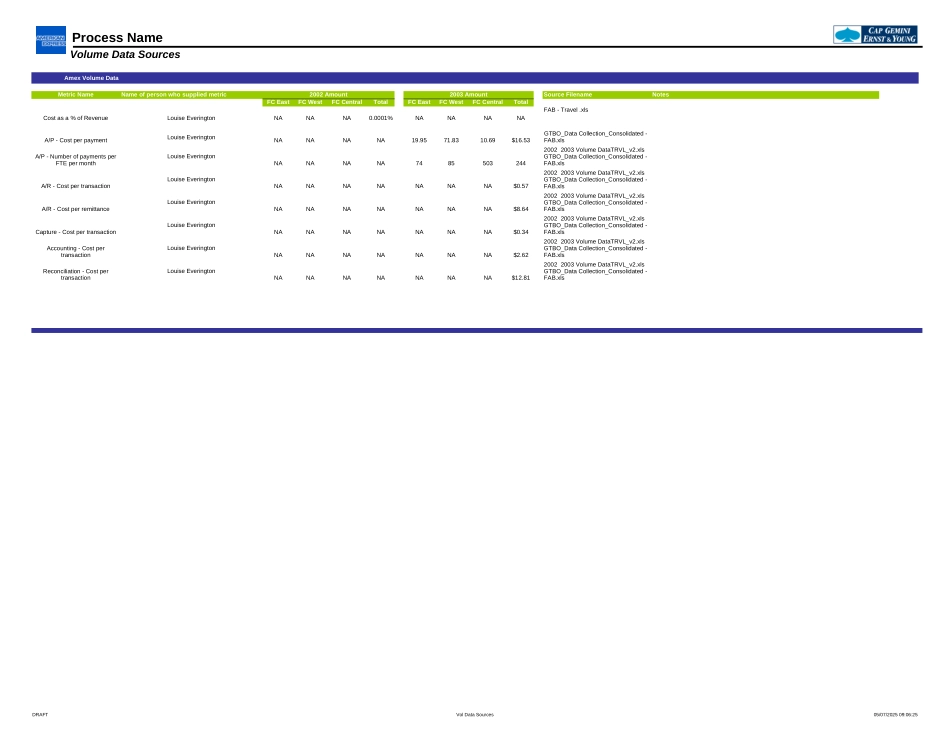Click 'FC East' under 2002 Amount

click(x=278, y=102)
